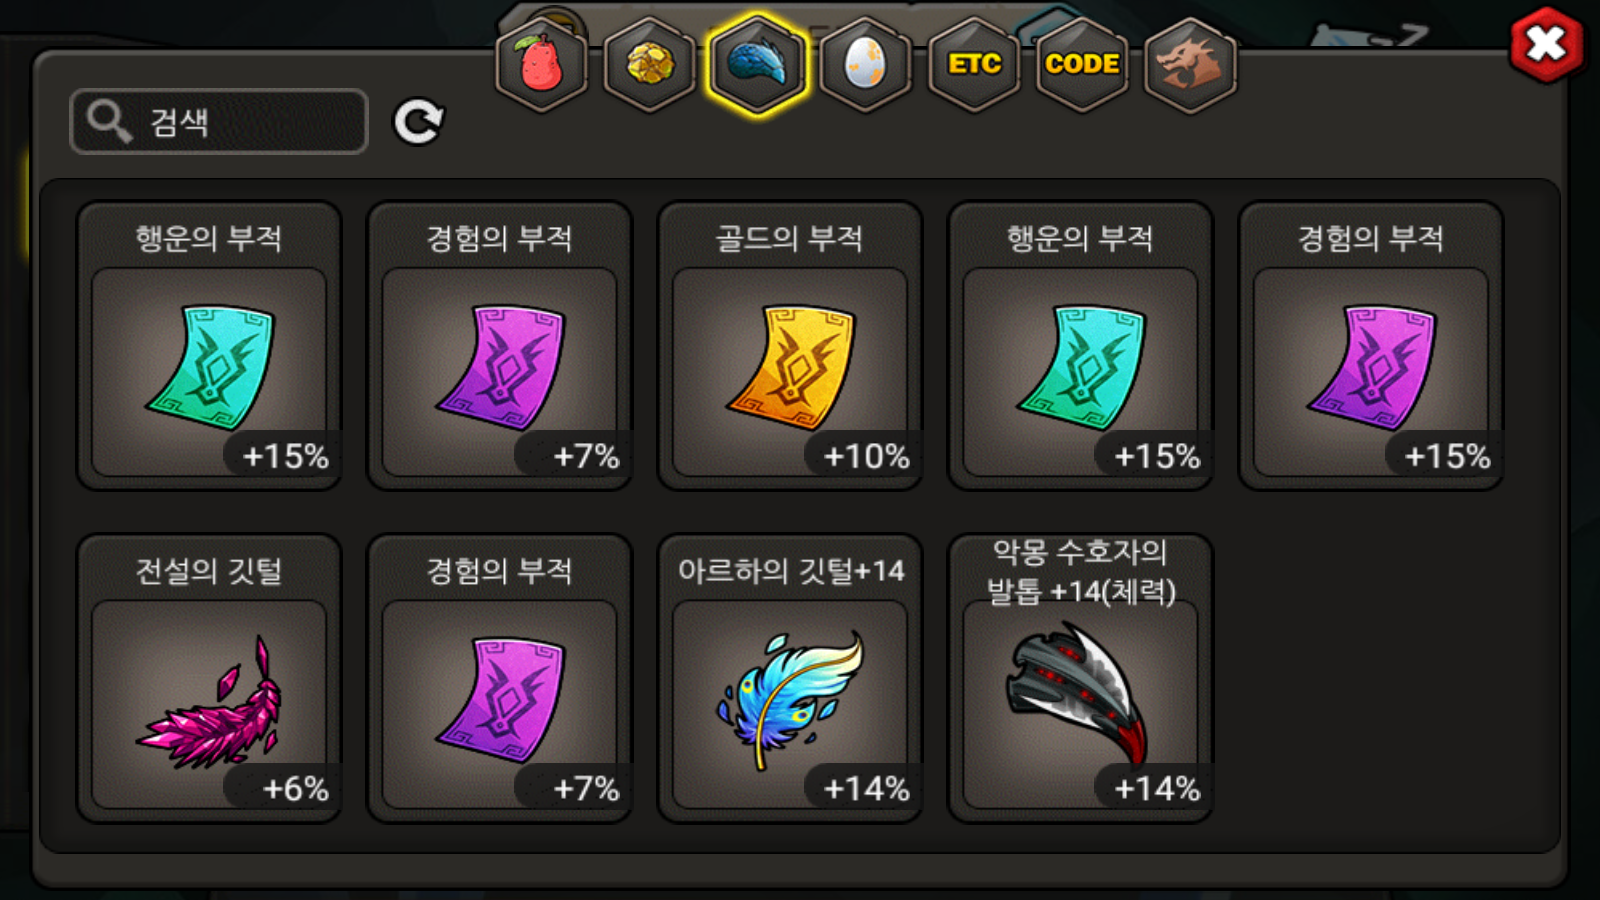The width and height of the screenshot is (1600, 900).
Task: Select the dragon head category tab
Action: tap(1190, 64)
